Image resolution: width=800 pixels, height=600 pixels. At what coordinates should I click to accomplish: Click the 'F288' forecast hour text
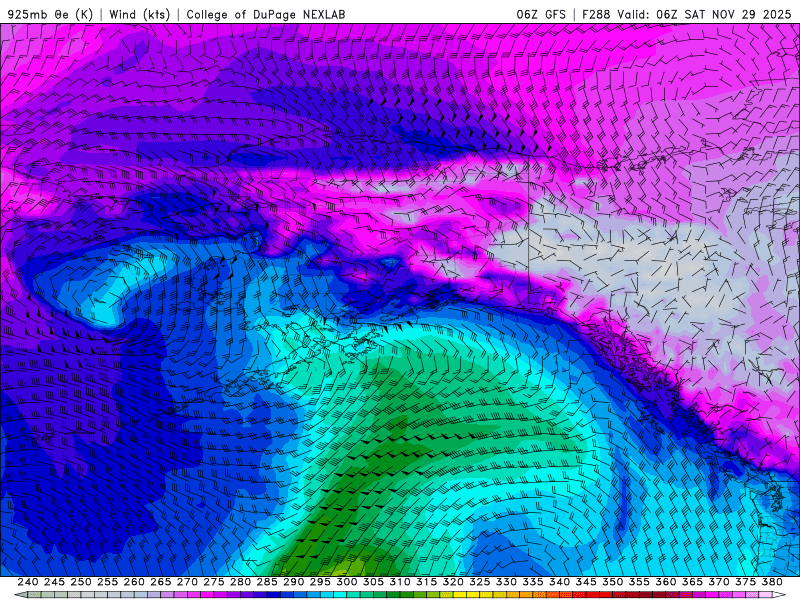click(596, 14)
